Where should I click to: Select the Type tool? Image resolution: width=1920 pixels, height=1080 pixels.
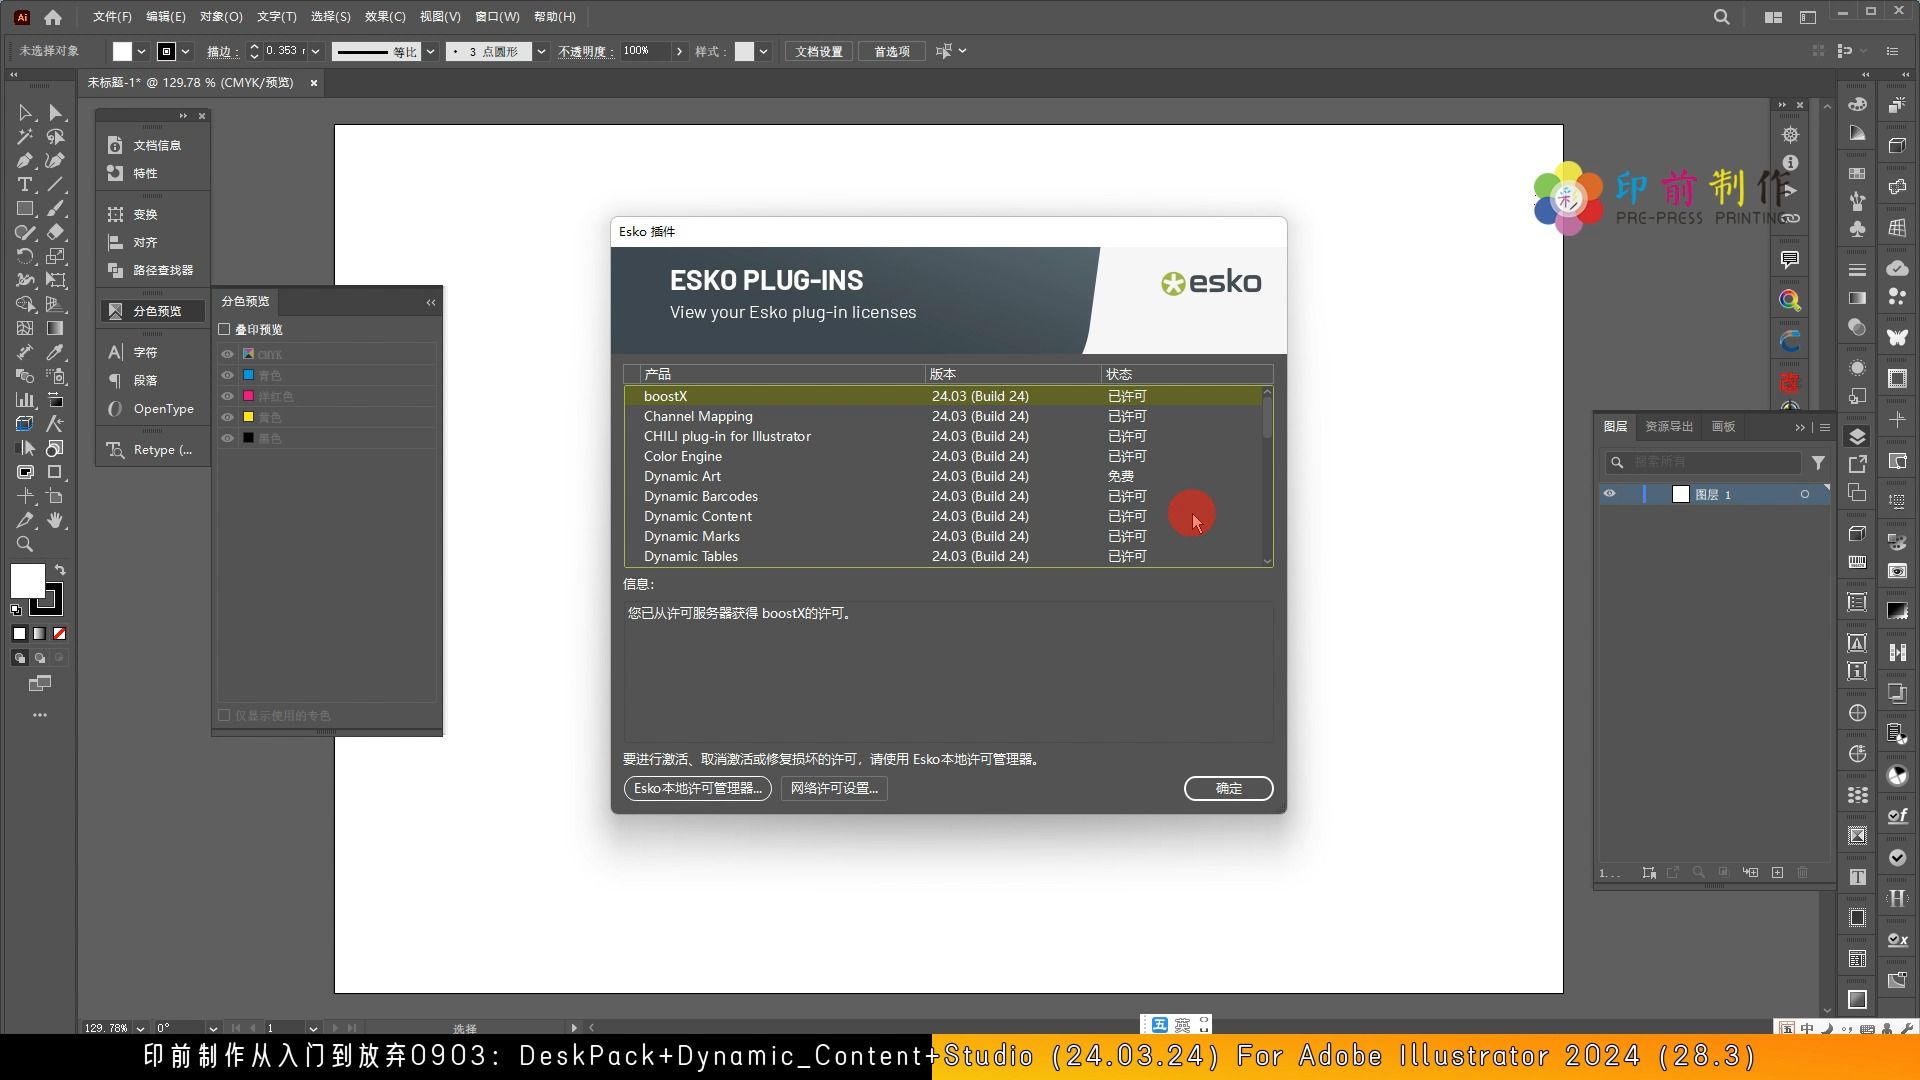pyautogui.click(x=25, y=185)
